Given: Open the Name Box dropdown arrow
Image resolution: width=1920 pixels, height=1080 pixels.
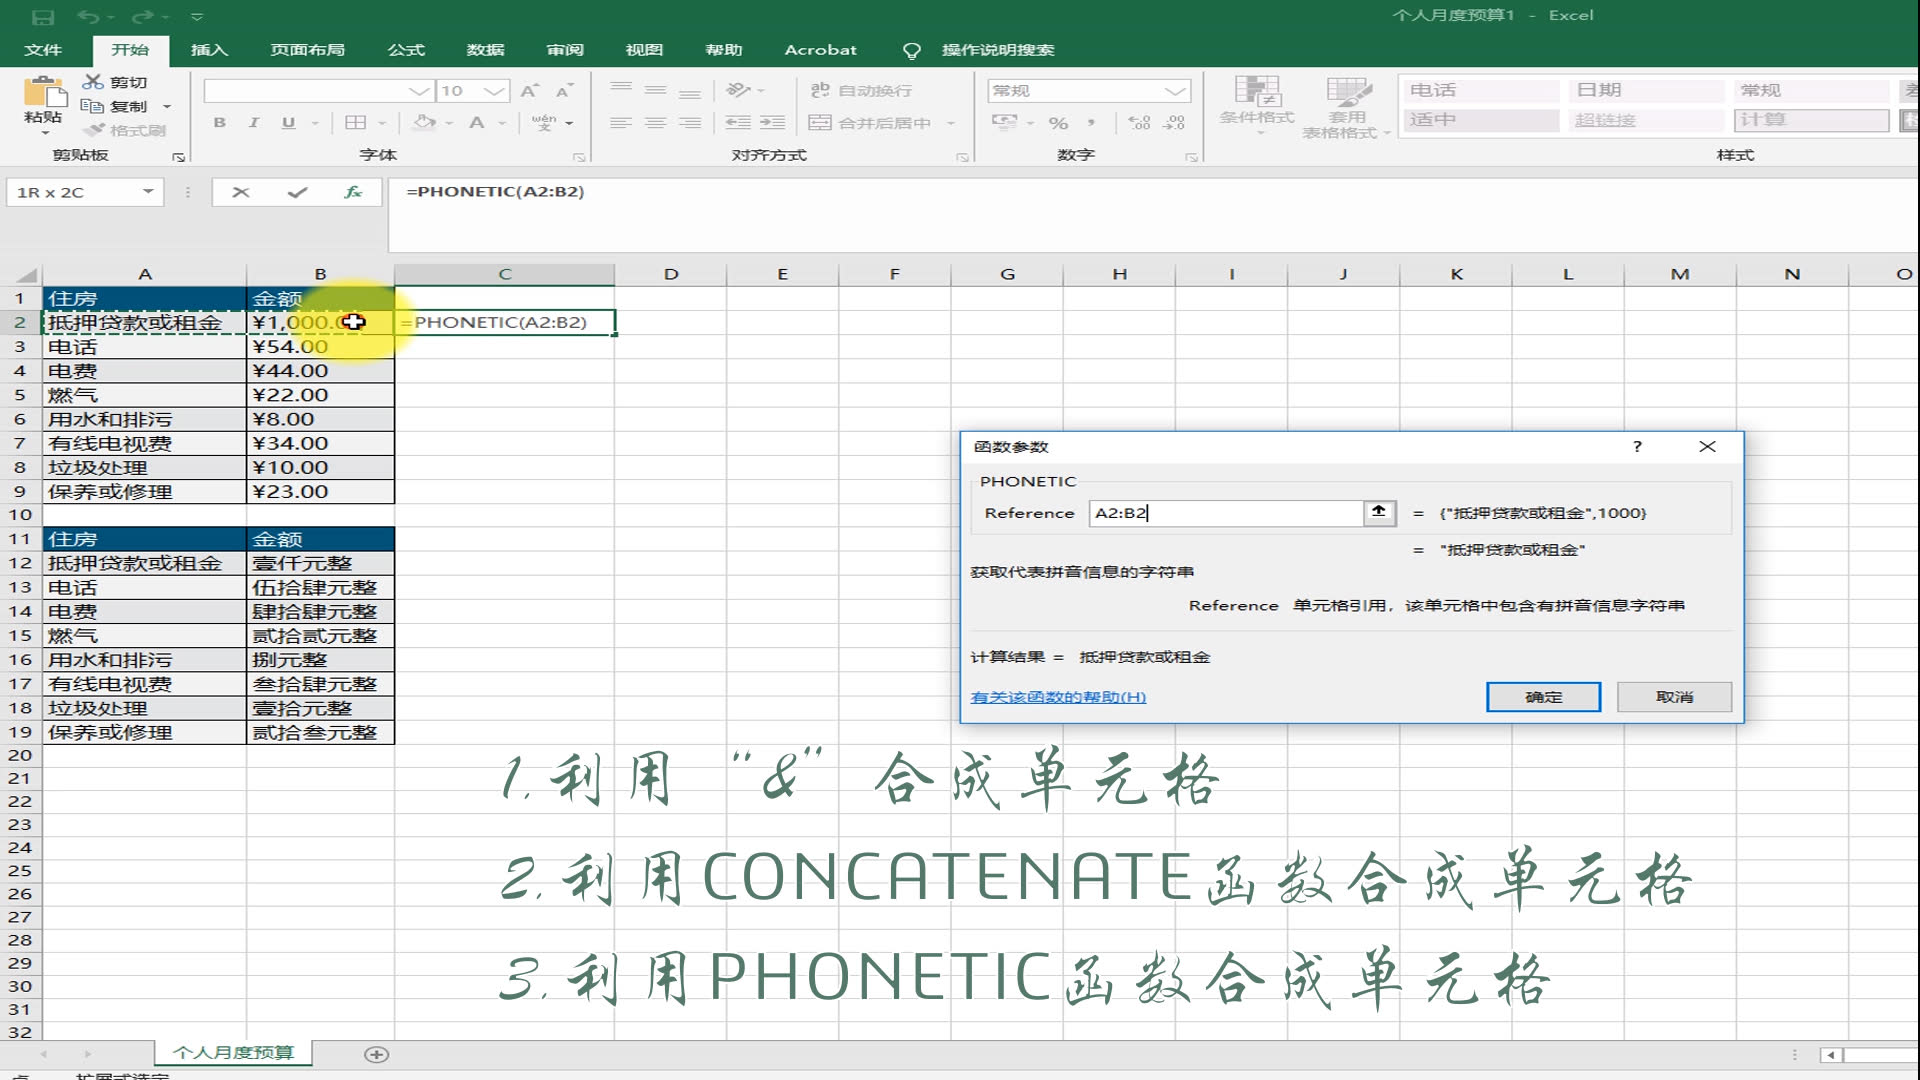Looking at the screenshot, I should (x=148, y=192).
